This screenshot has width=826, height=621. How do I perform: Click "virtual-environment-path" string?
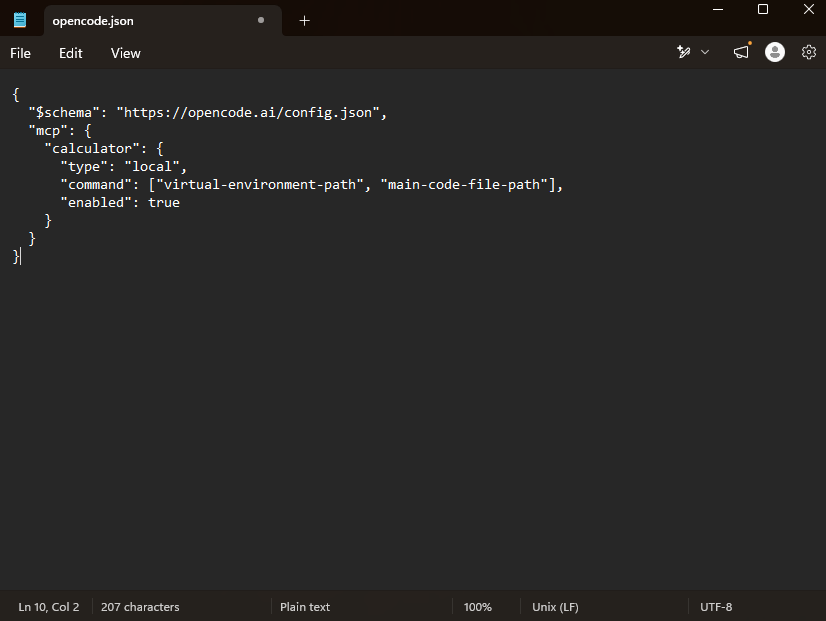pos(260,184)
